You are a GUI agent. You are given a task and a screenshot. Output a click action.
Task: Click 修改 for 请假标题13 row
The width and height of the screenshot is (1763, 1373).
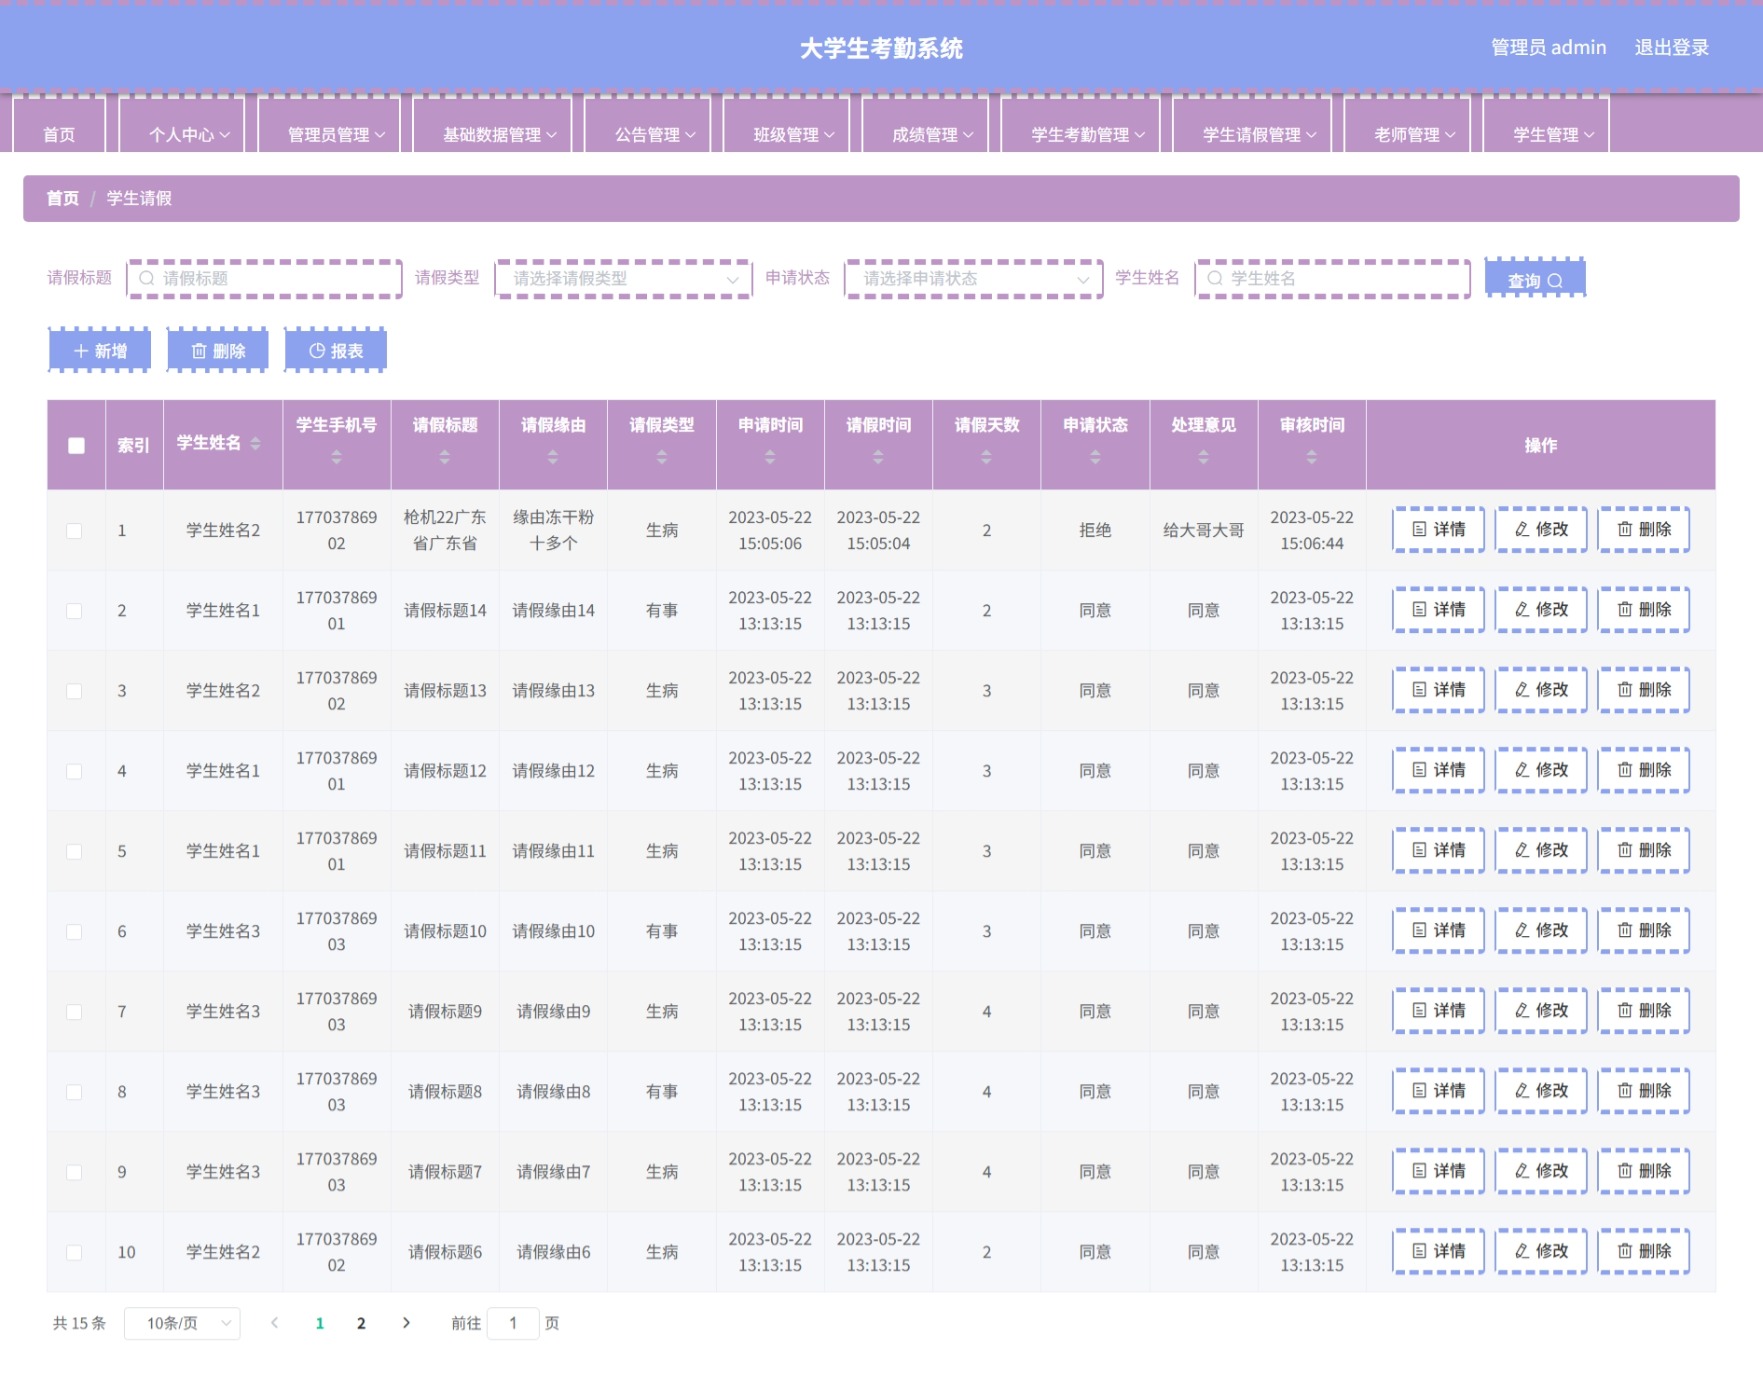(x=1541, y=689)
